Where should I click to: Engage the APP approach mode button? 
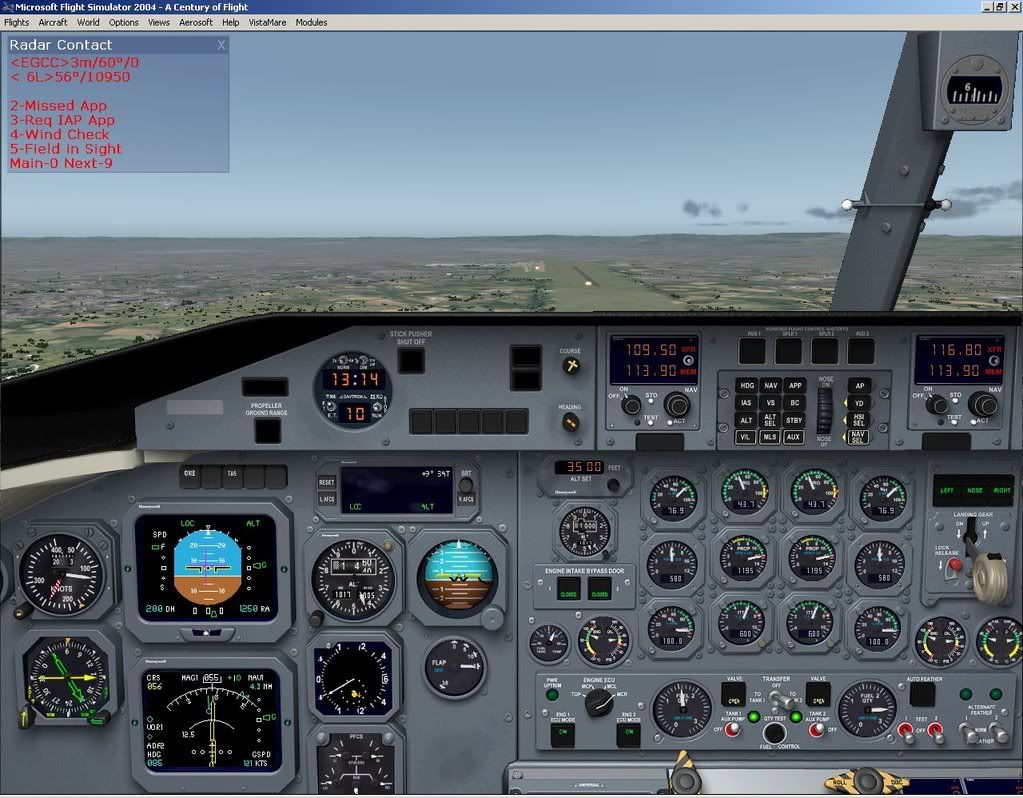click(x=795, y=386)
